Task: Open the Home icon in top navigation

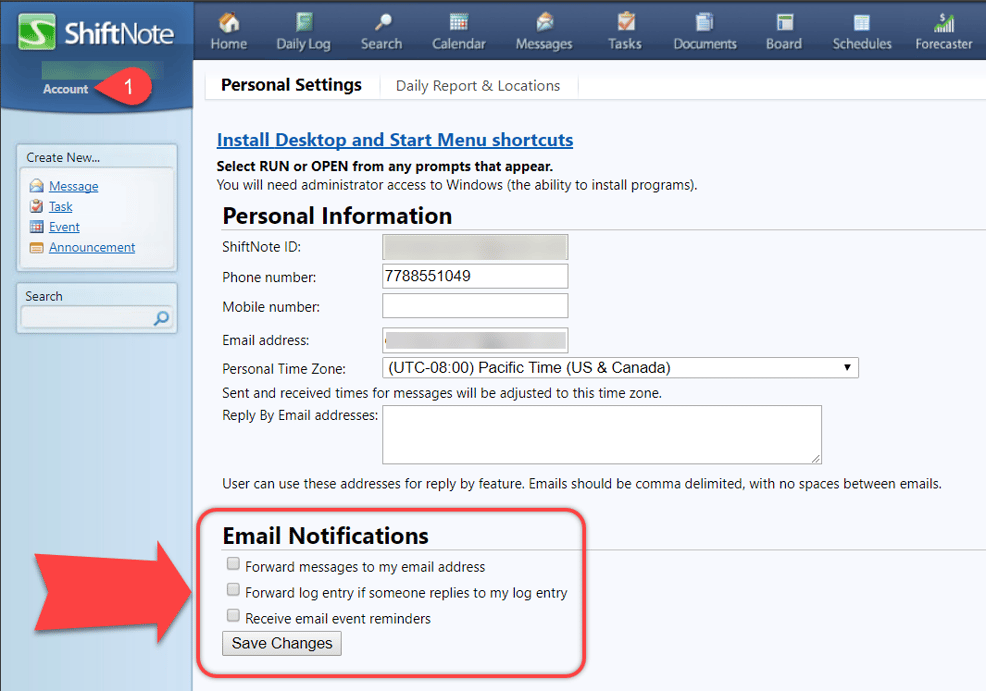Action: 228,23
